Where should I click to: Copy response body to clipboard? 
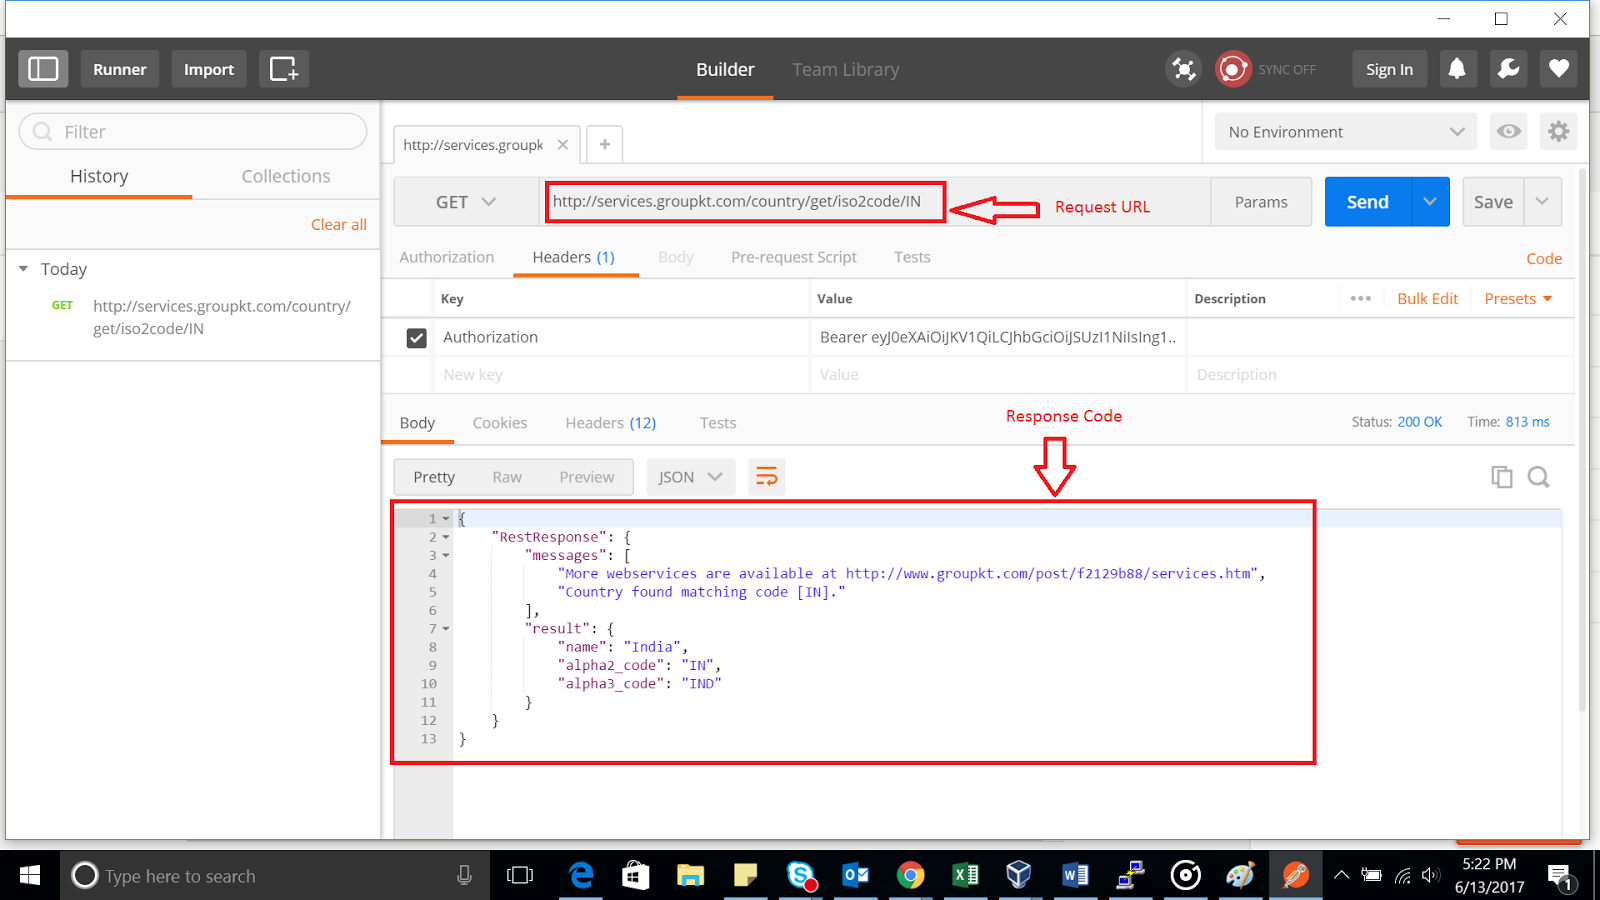[x=1501, y=477]
